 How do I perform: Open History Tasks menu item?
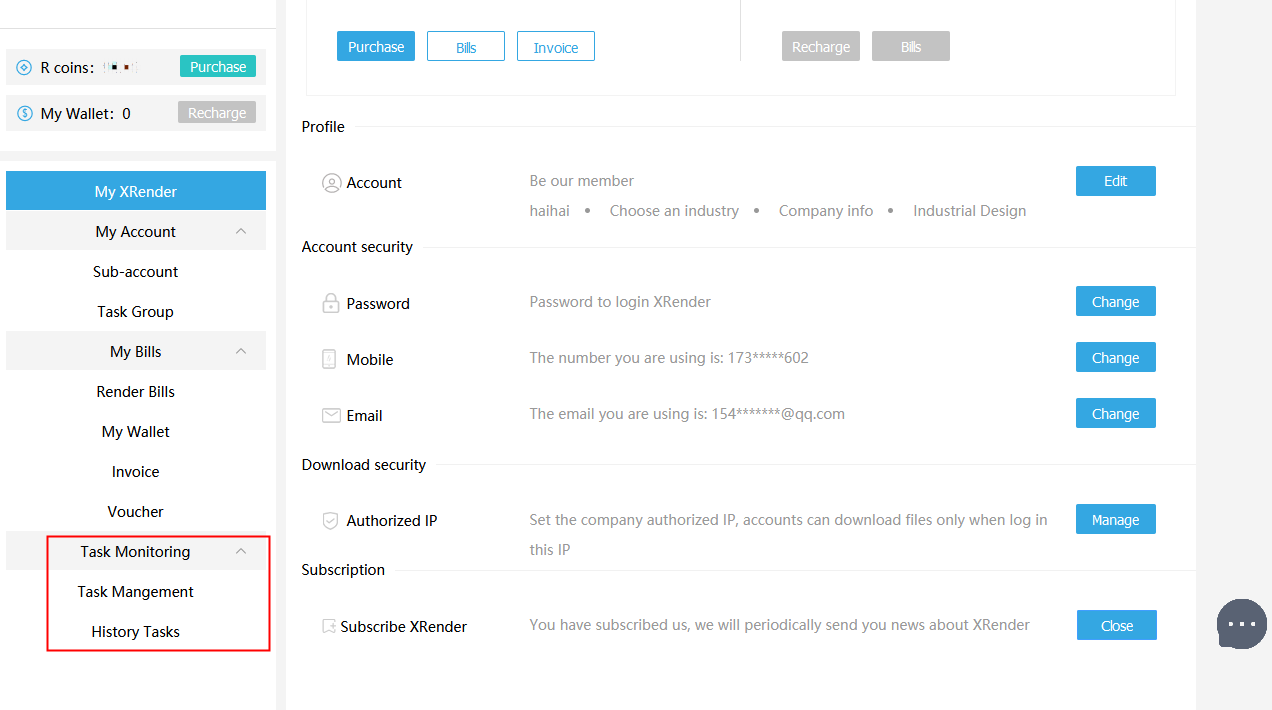[x=136, y=632]
